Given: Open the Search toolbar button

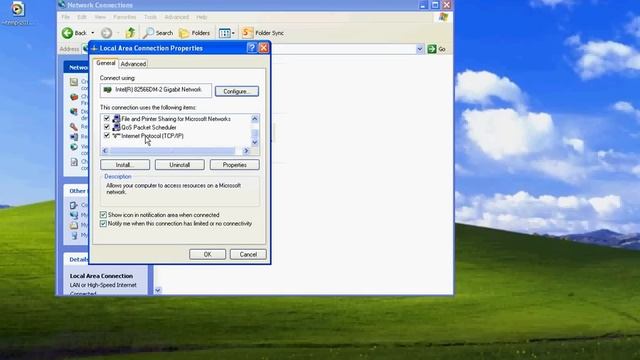Looking at the screenshot, I should (158, 33).
